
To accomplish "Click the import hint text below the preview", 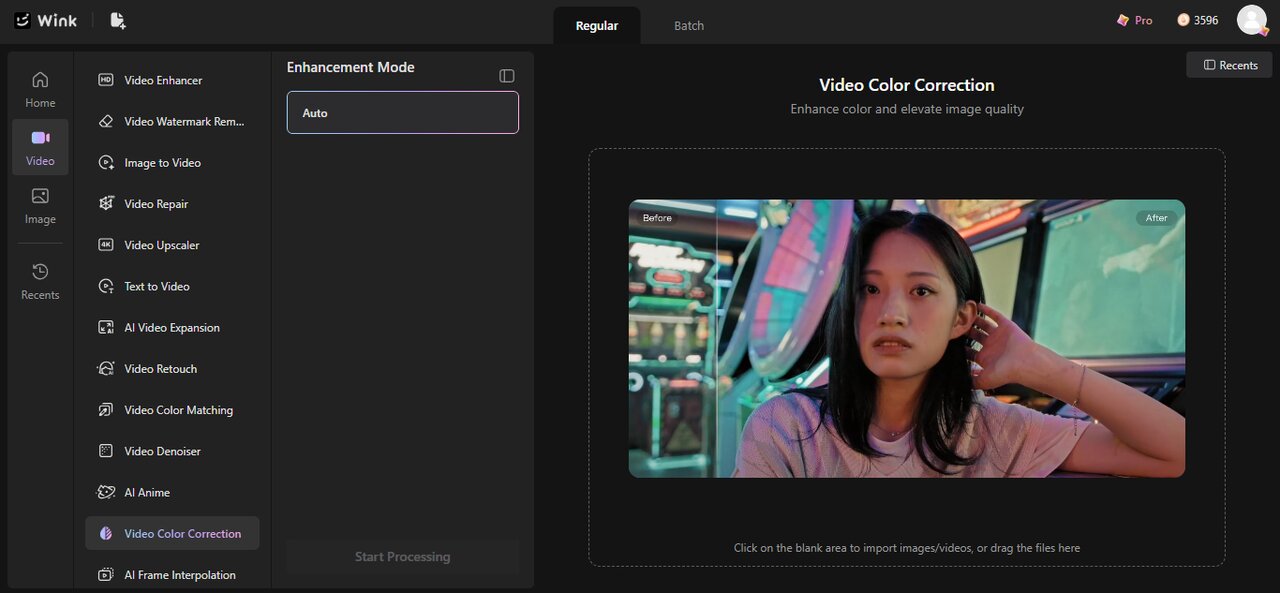I will pos(907,548).
